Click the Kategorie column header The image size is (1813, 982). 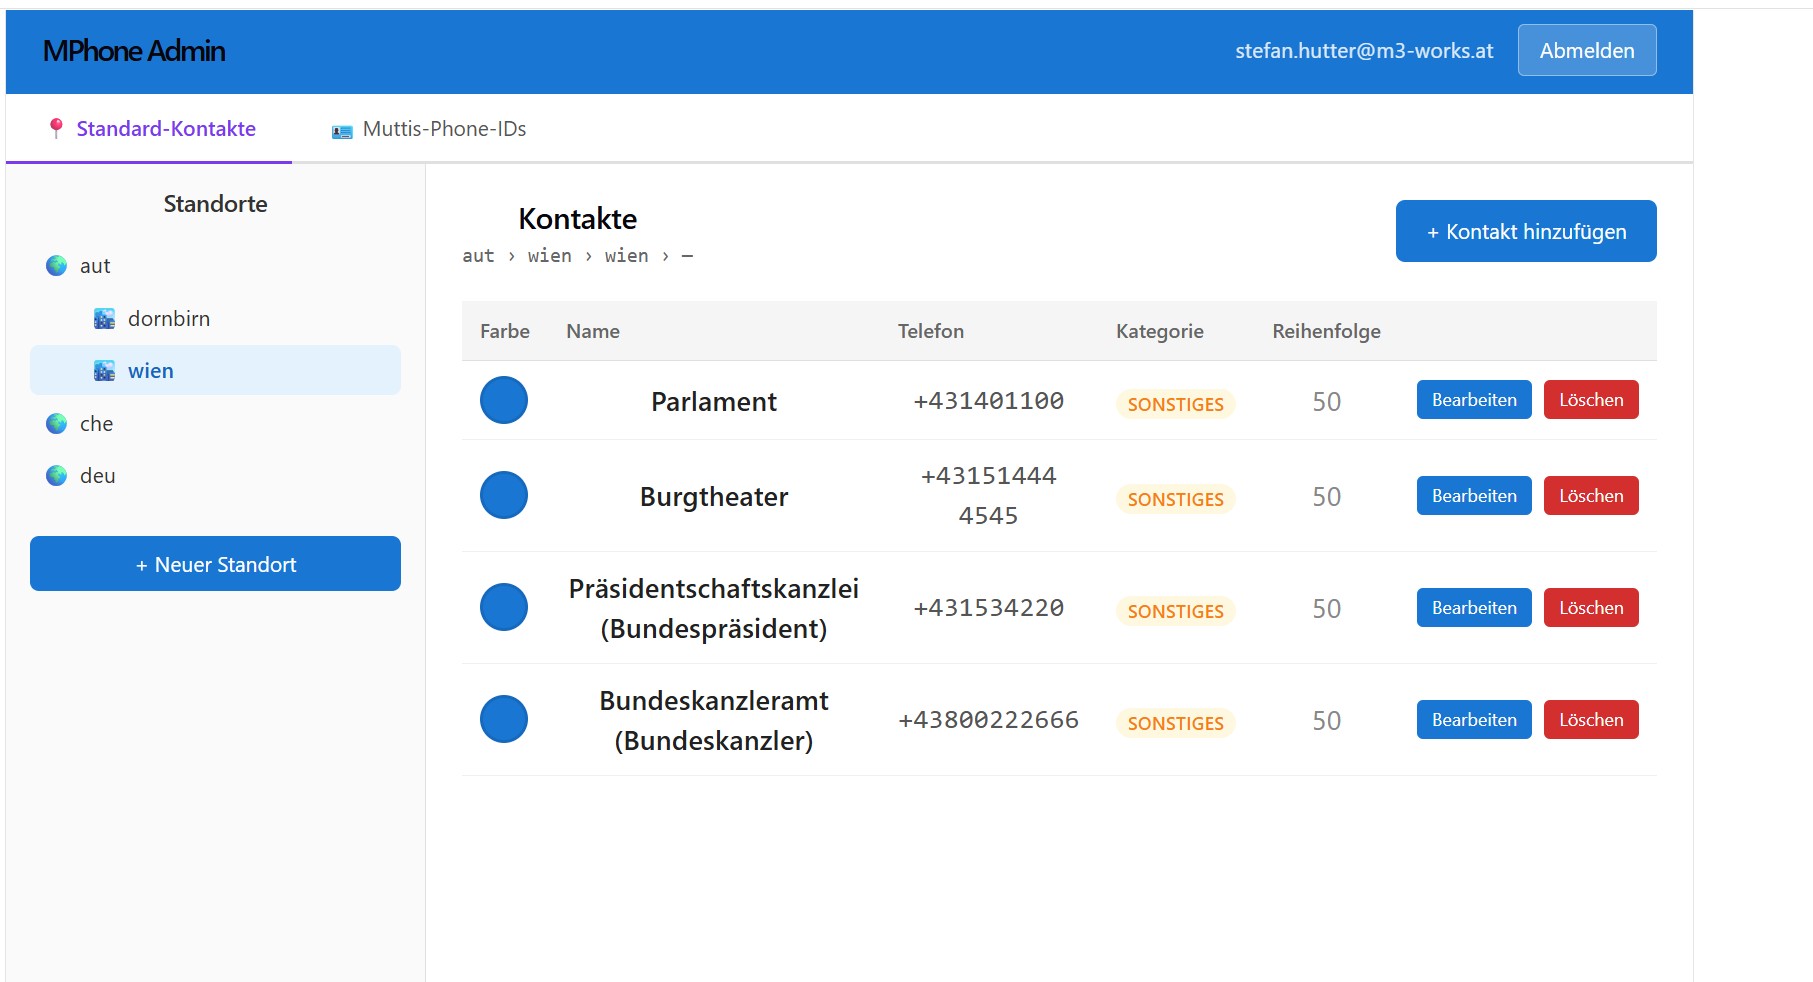(x=1160, y=331)
